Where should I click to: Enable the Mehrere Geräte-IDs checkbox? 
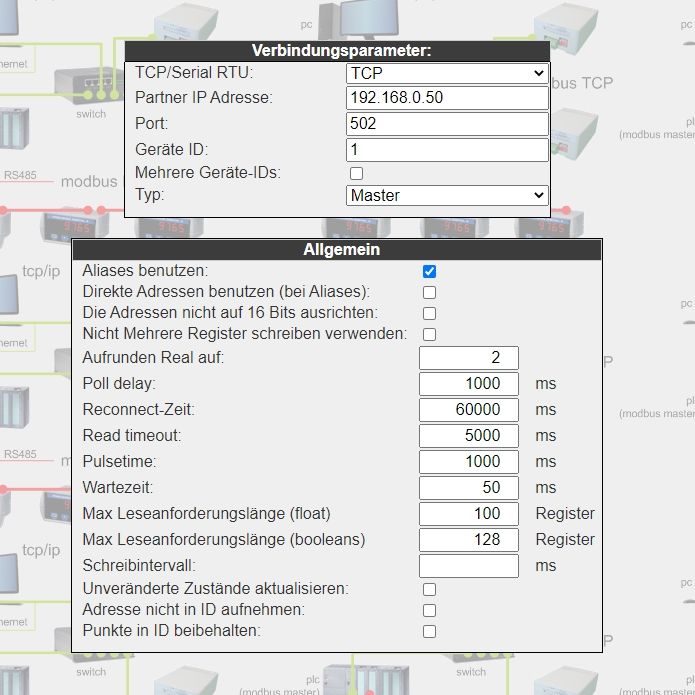tap(356, 173)
